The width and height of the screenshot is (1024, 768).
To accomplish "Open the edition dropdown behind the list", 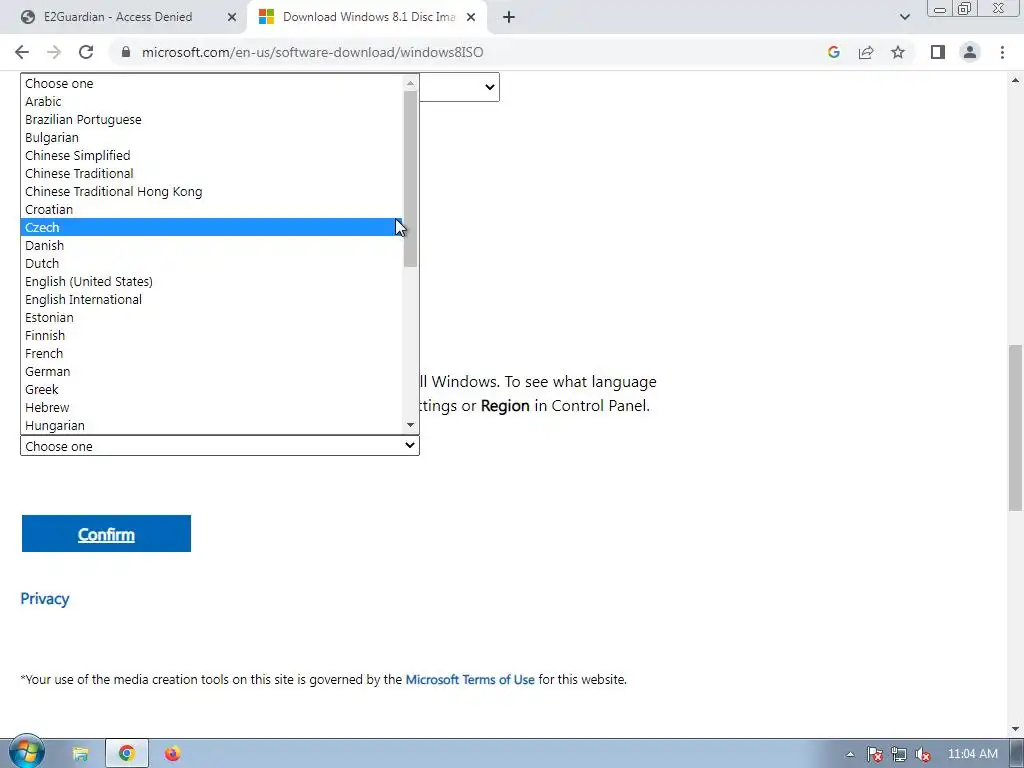I will click(460, 87).
